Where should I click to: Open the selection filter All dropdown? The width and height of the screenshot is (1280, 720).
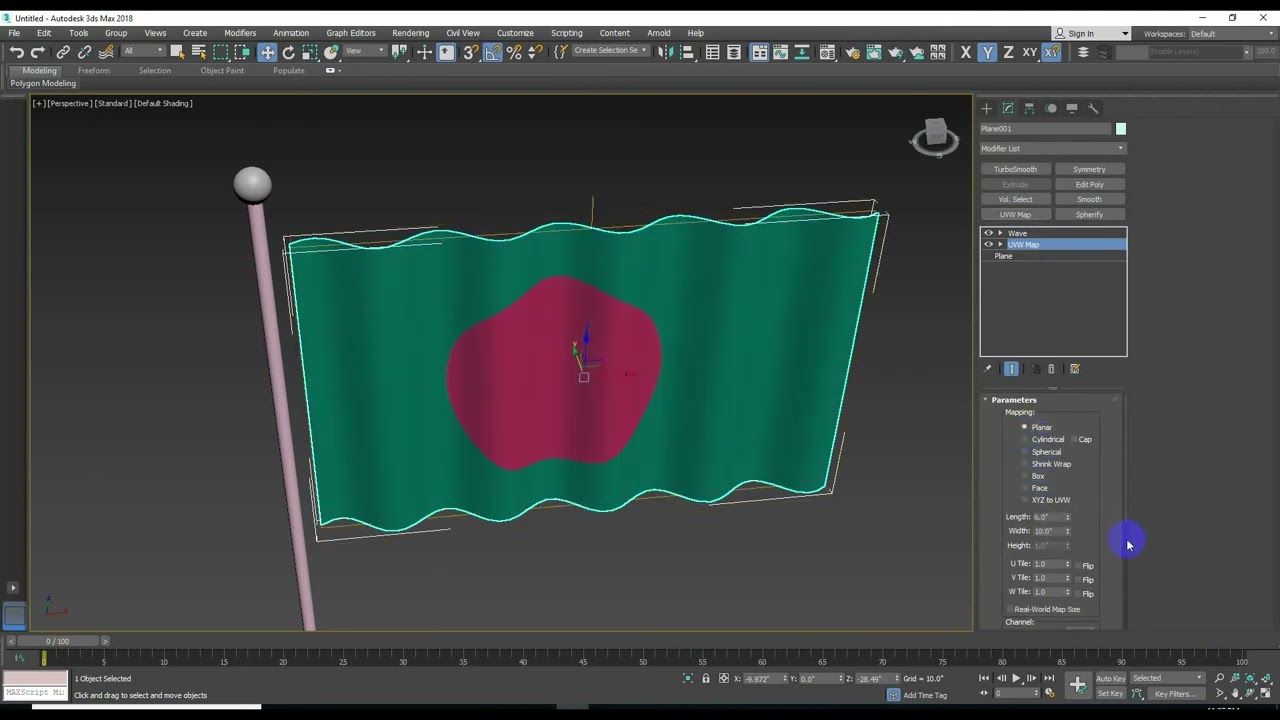143,51
